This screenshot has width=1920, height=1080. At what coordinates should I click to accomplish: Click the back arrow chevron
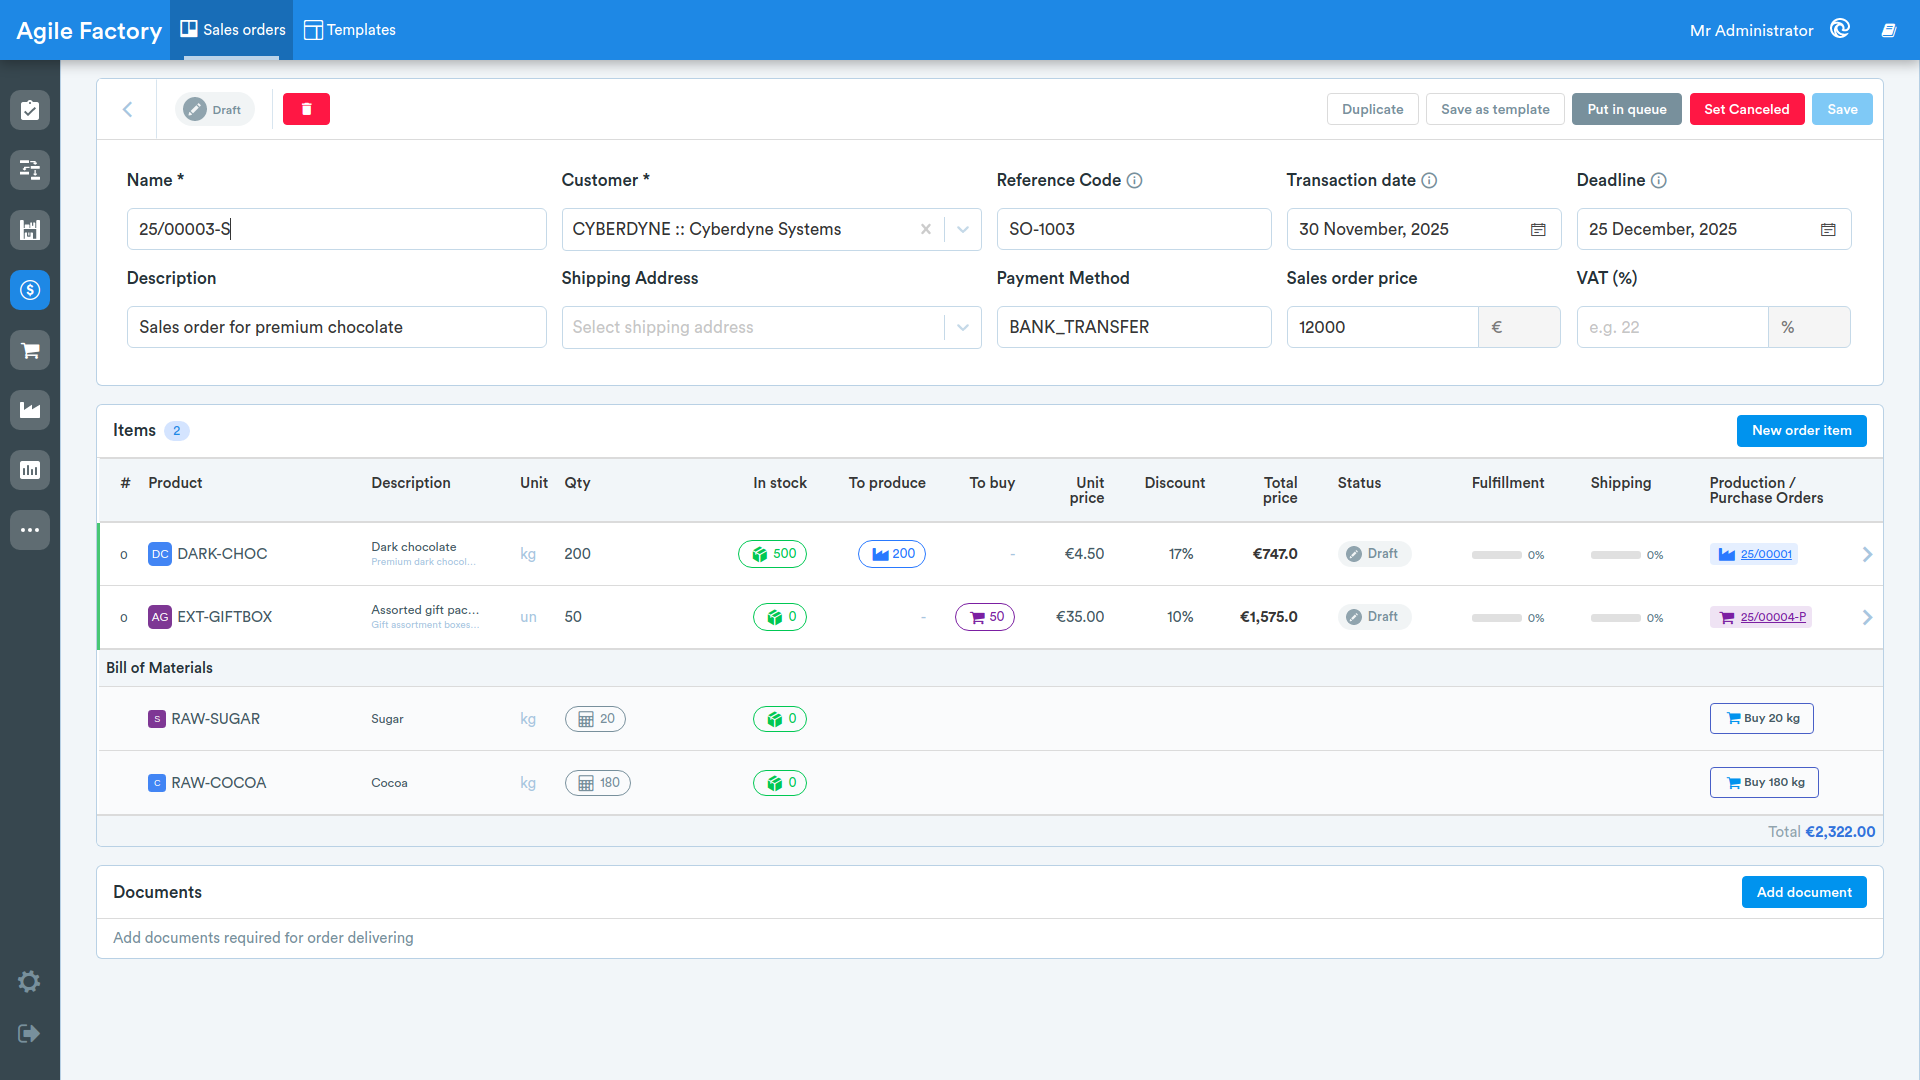tap(127, 109)
